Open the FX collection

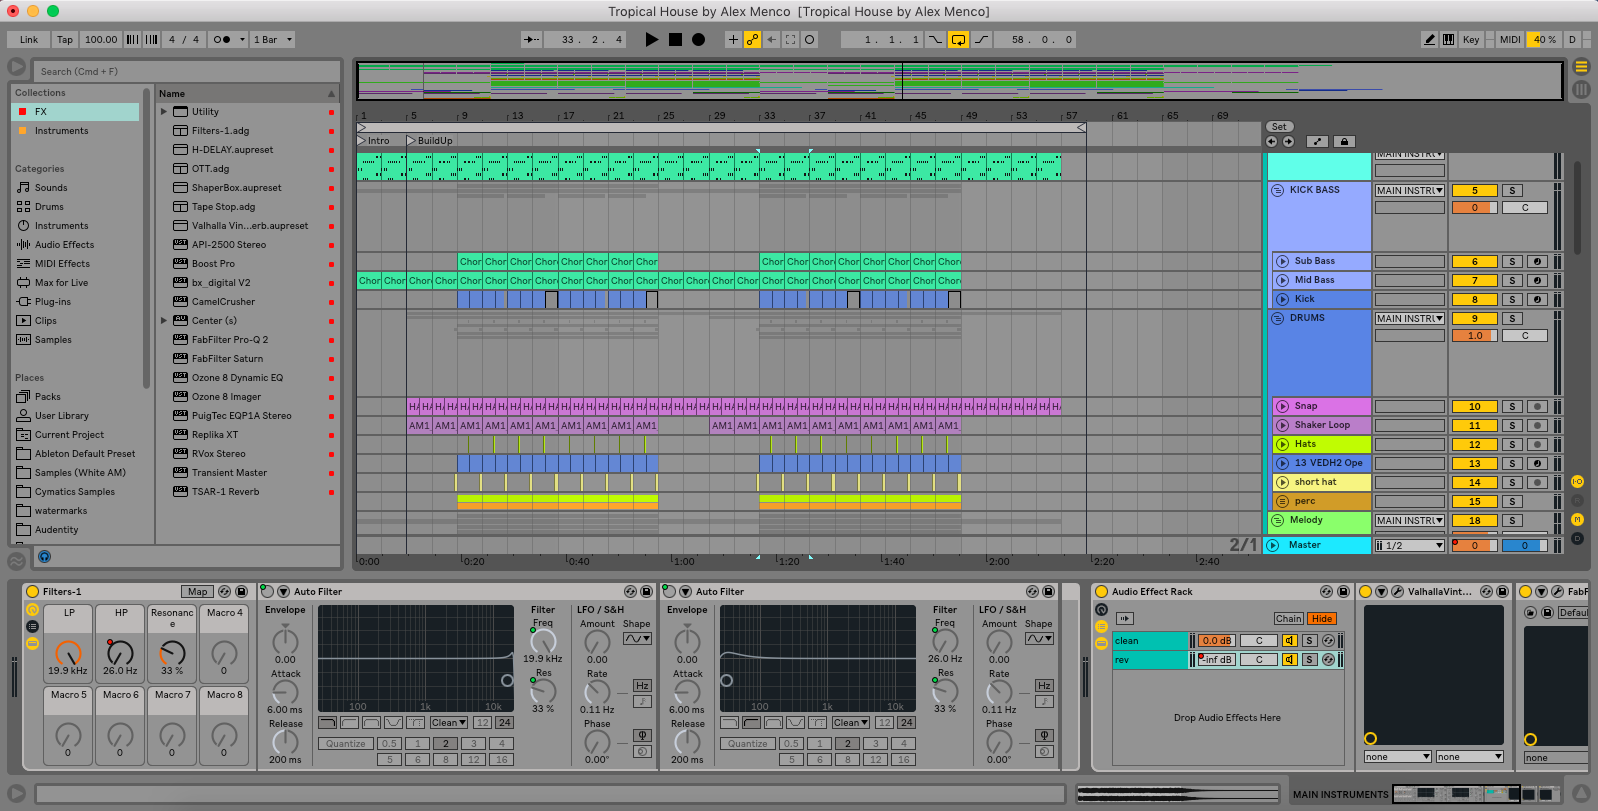[75, 112]
